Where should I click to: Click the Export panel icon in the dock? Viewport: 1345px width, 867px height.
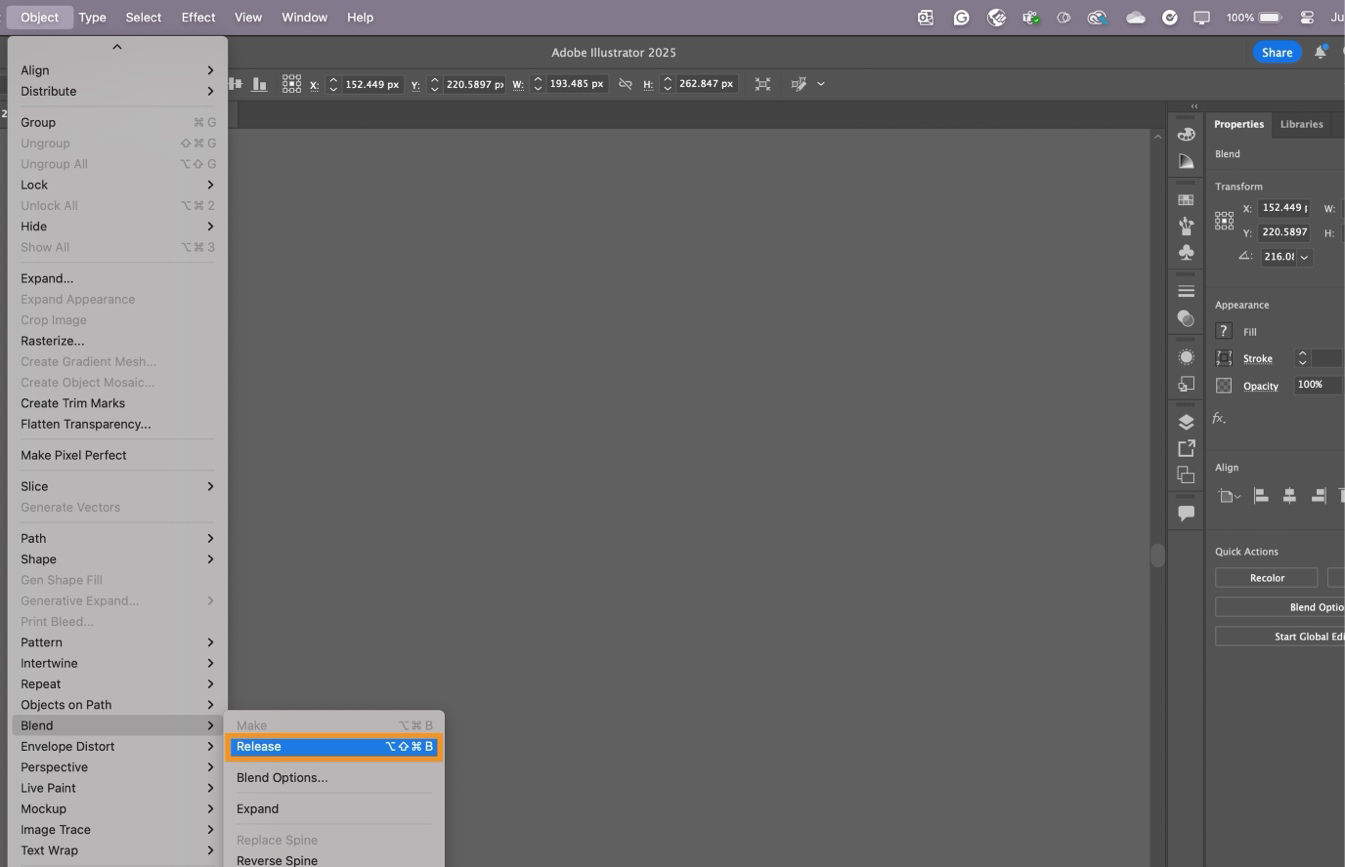1186,450
